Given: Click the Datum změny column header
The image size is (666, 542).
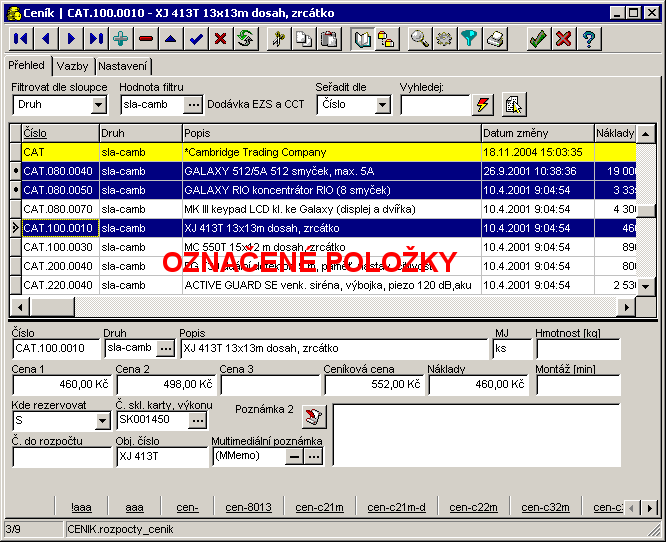Looking at the screenshot, I should 535,133.
